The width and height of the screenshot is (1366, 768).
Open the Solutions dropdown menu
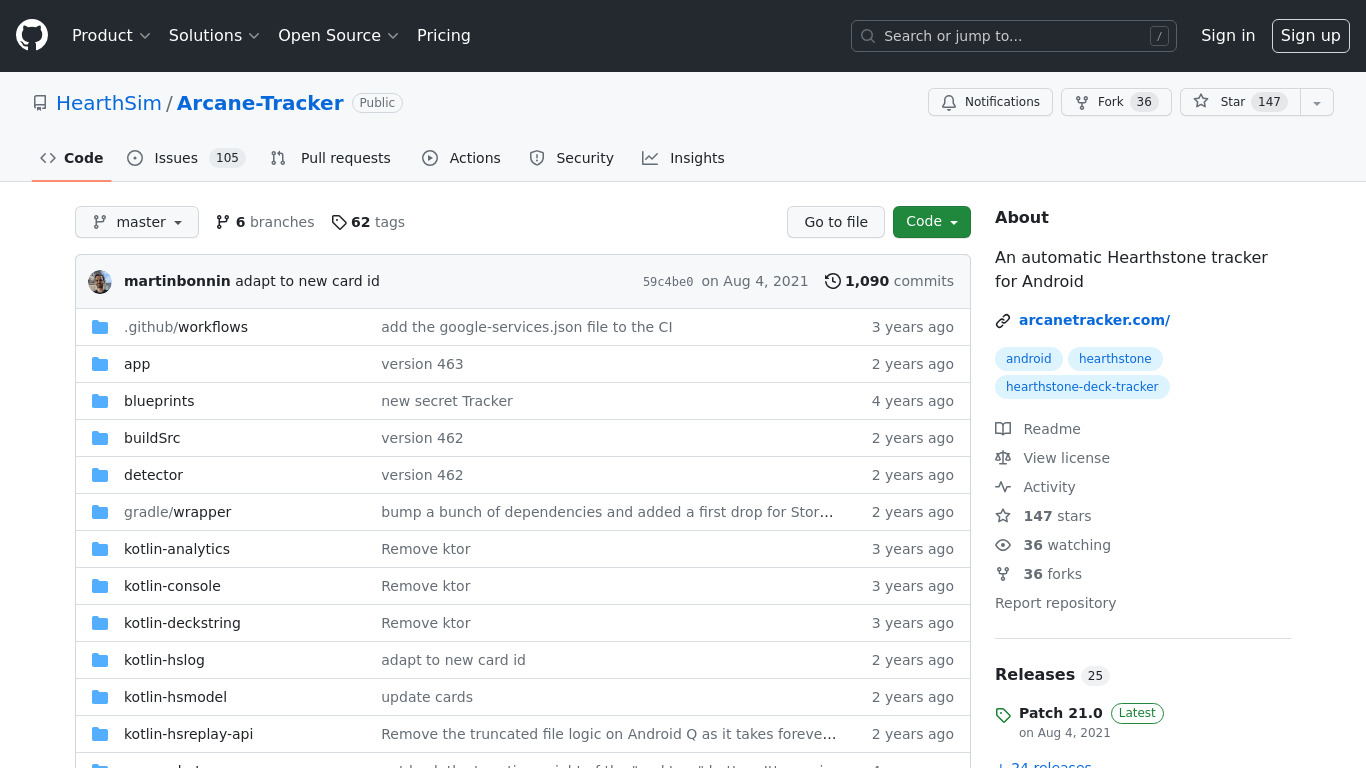coord(214,36)
